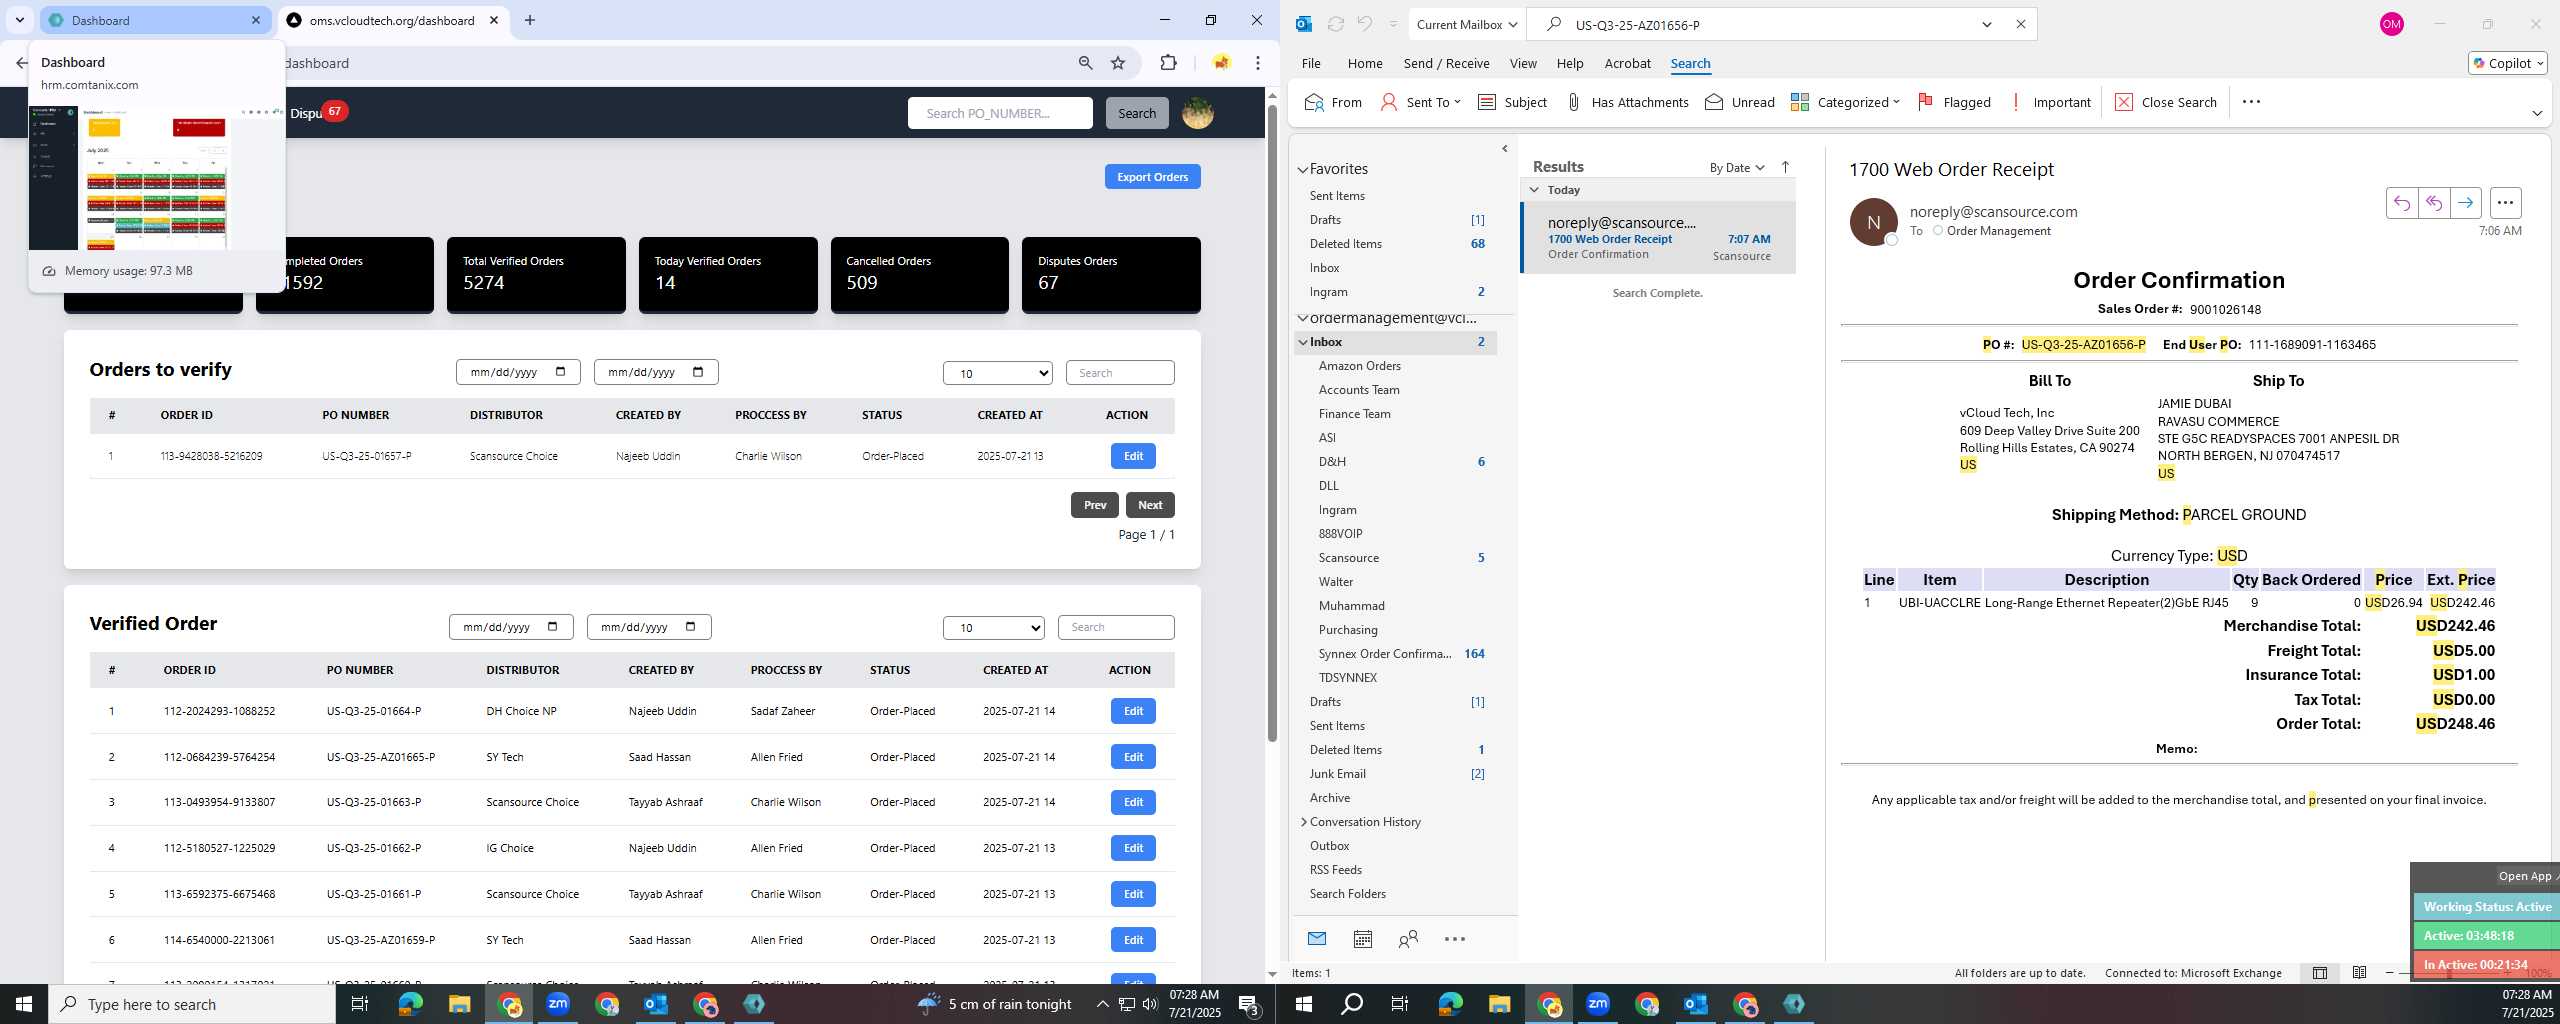This screenshot has width=2560, height=1024.
Task: Click the Send/Receive sync icon in Outlook title bar
Action: 1335,24
